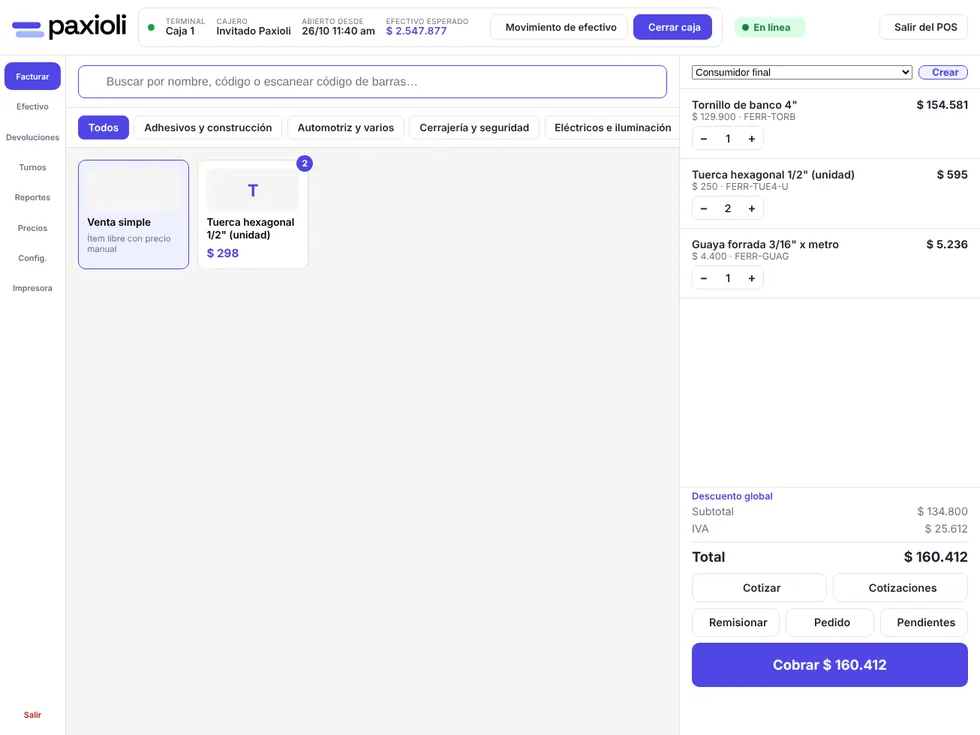Click the En línea status badge
Image resolution: width=980 pixels, height=735 pixels.
[770, 28]
